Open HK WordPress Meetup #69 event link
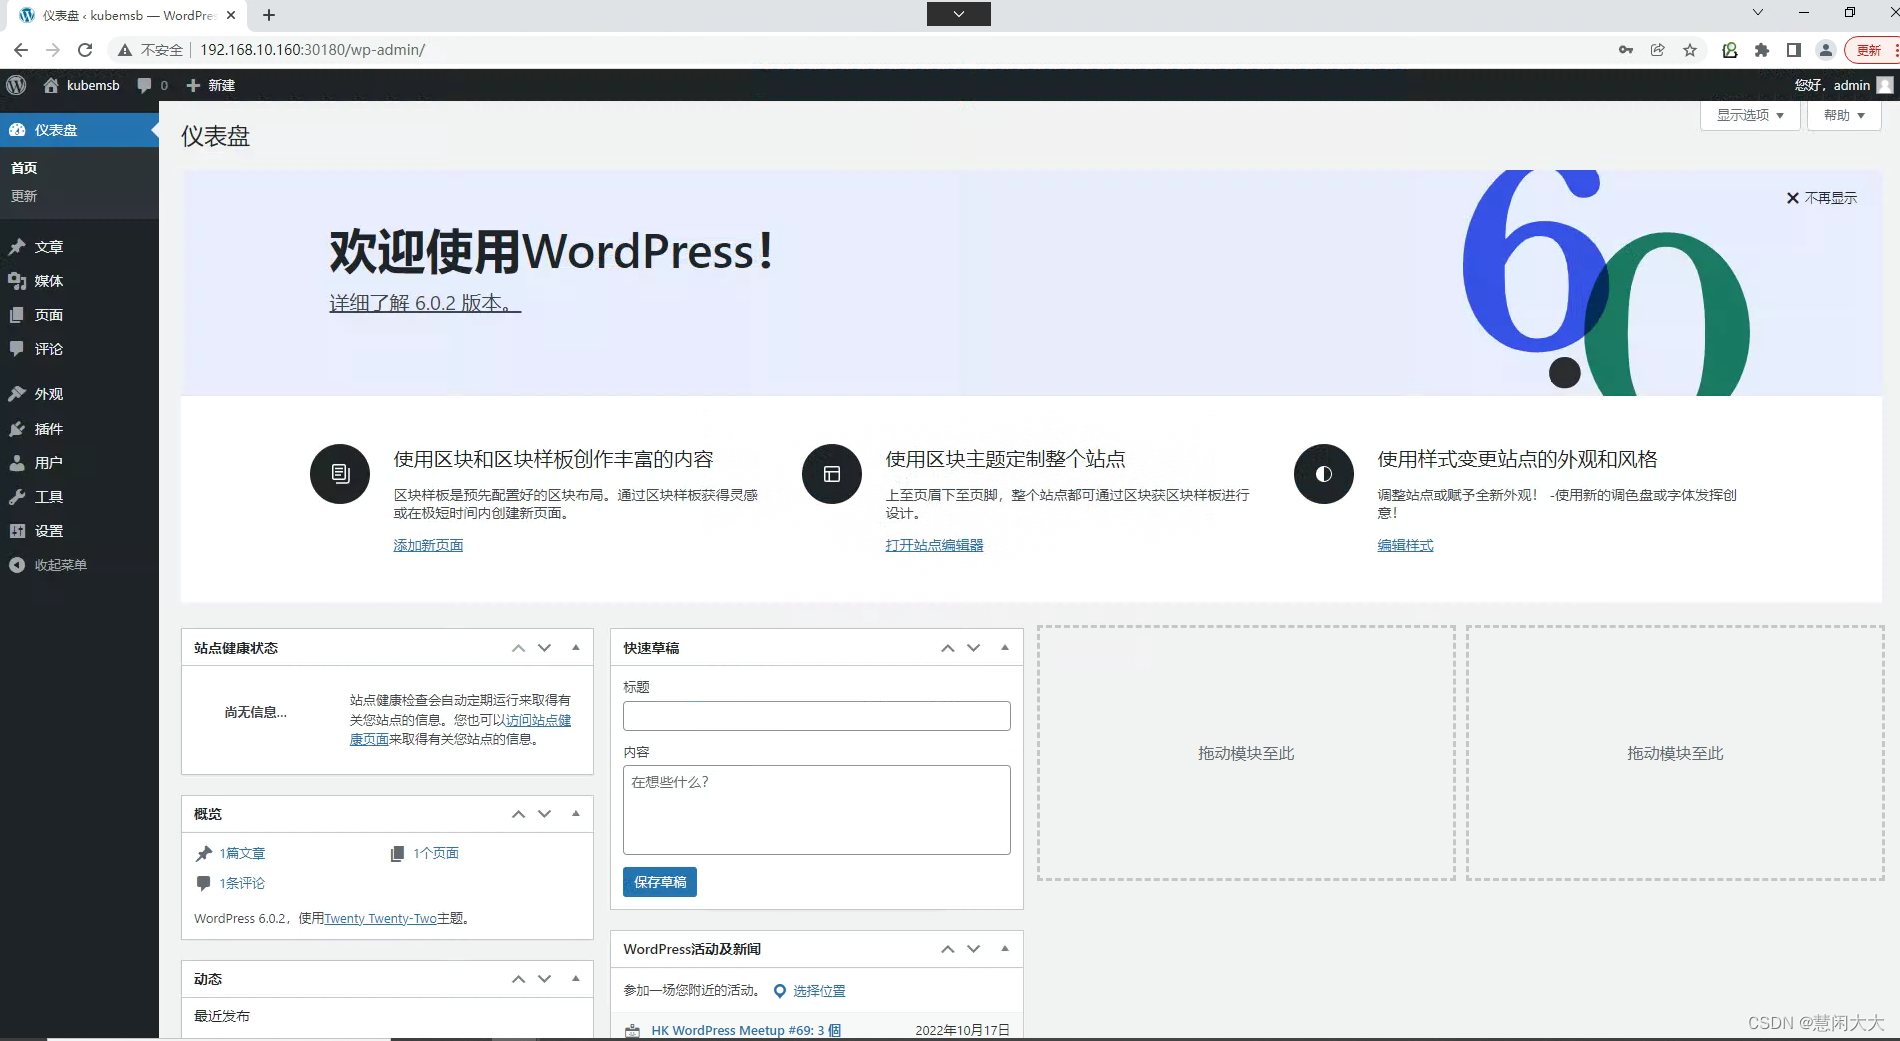Image resolution: width=1900 pixels, height=1041 pixels. click(x=746, y=1030)
